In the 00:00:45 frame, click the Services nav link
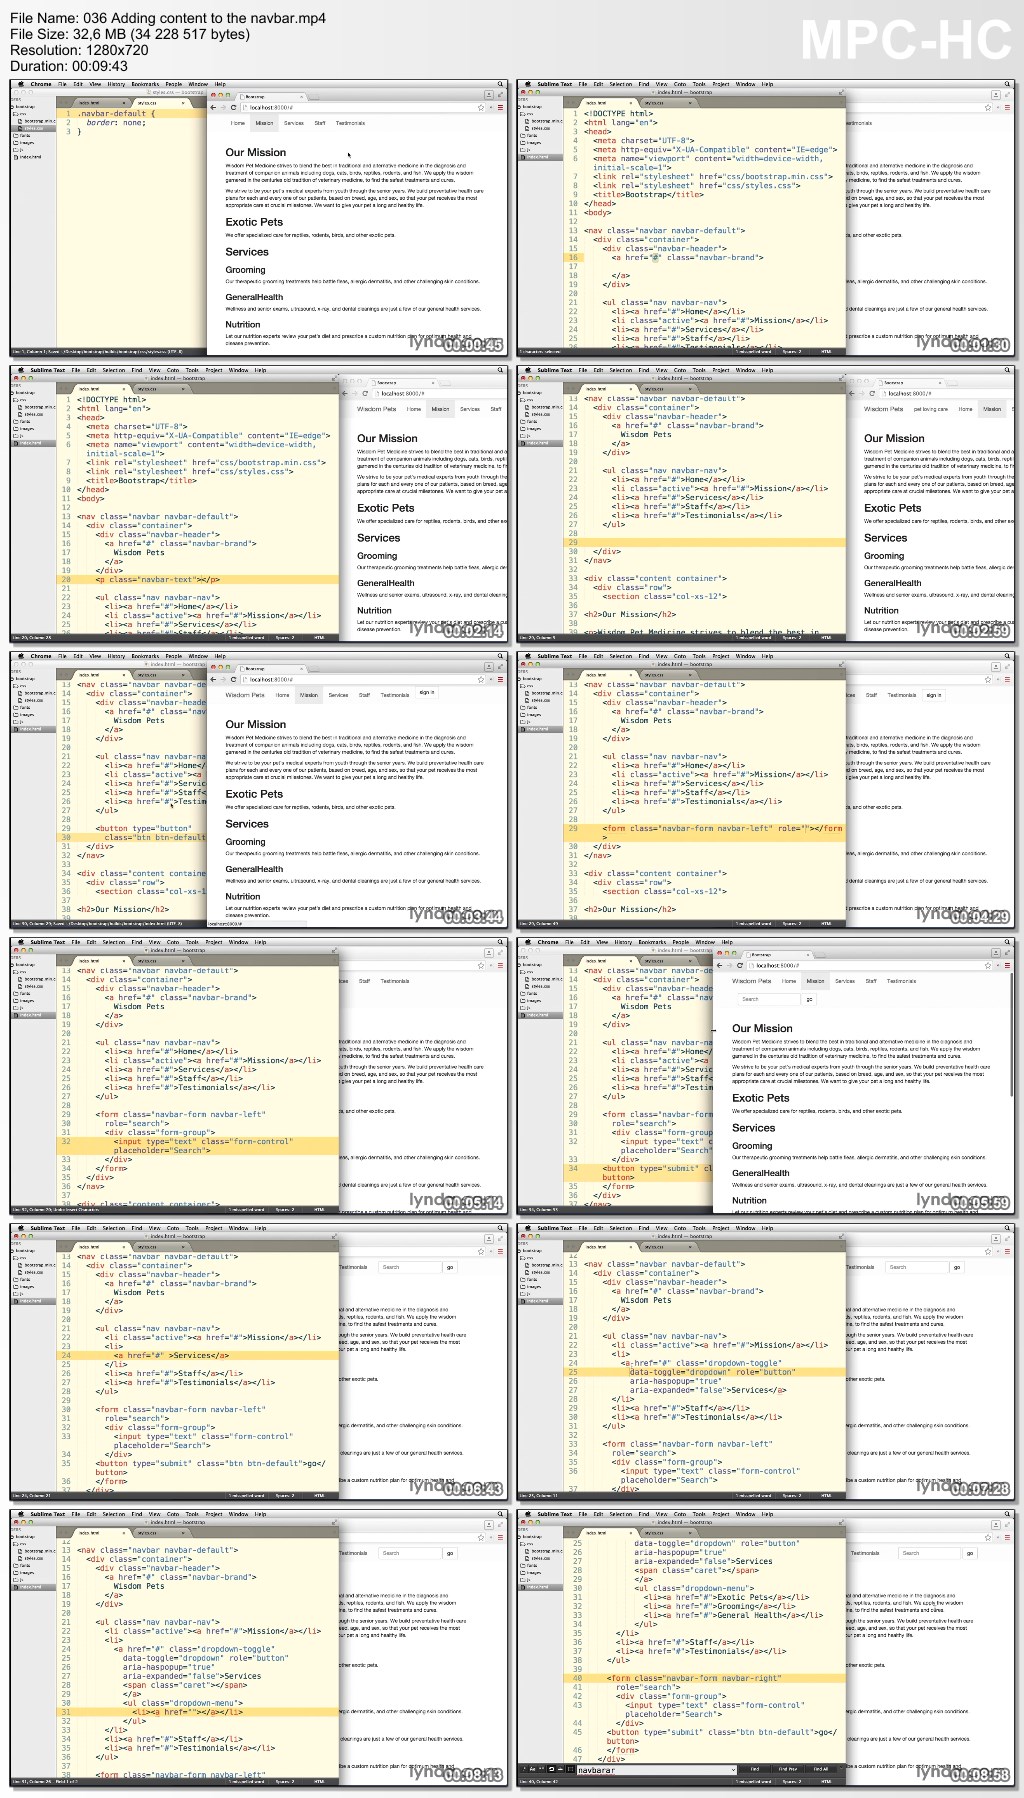Viewport: 1024px width, 1798px height. pyautogui.click(x=294, y=123)
